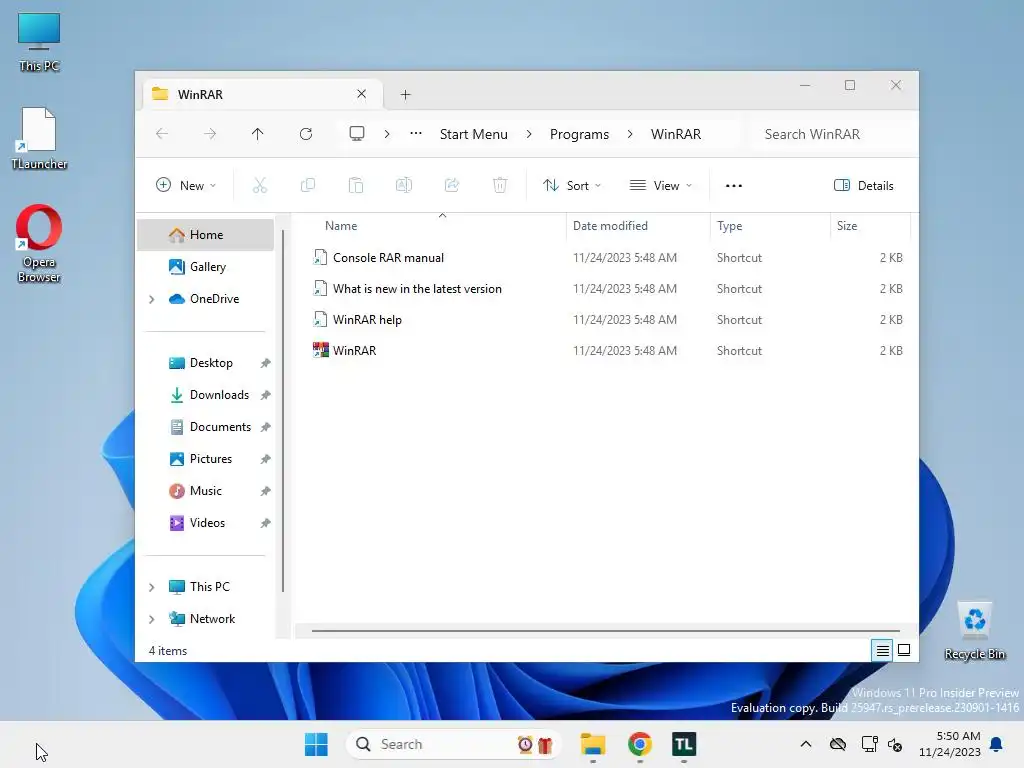Go back with the left arrow
This screenshot has width=1024, height=768.
pos(162,134)
